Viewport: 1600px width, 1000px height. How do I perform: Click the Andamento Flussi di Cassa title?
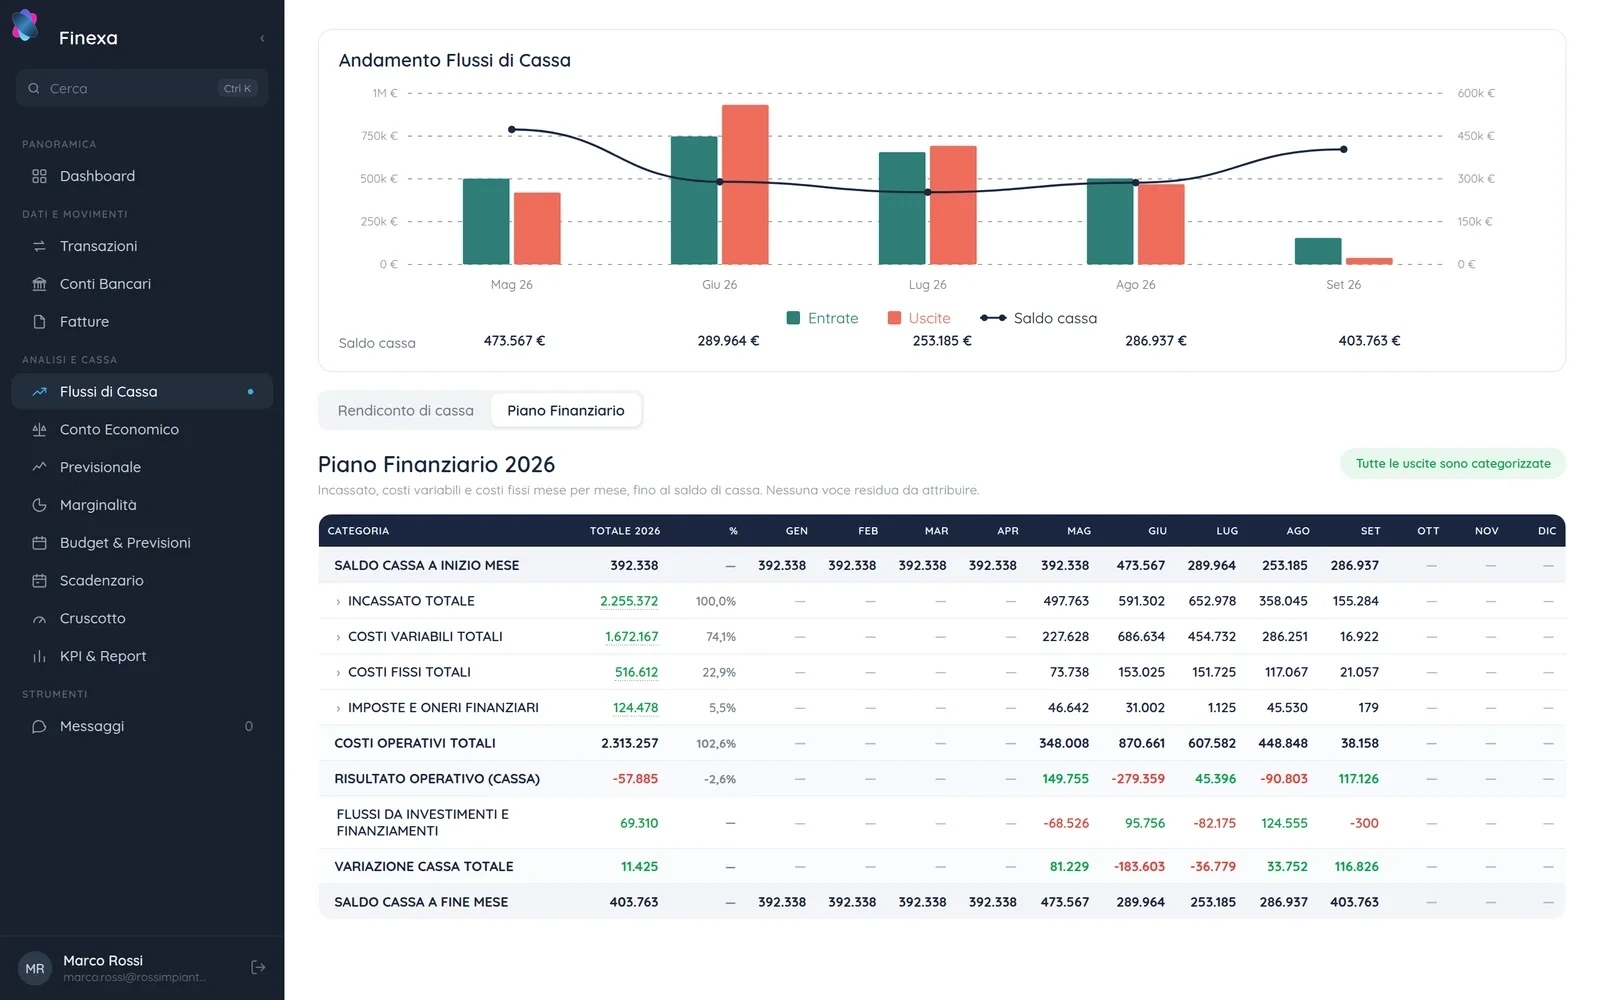point(455,60)
